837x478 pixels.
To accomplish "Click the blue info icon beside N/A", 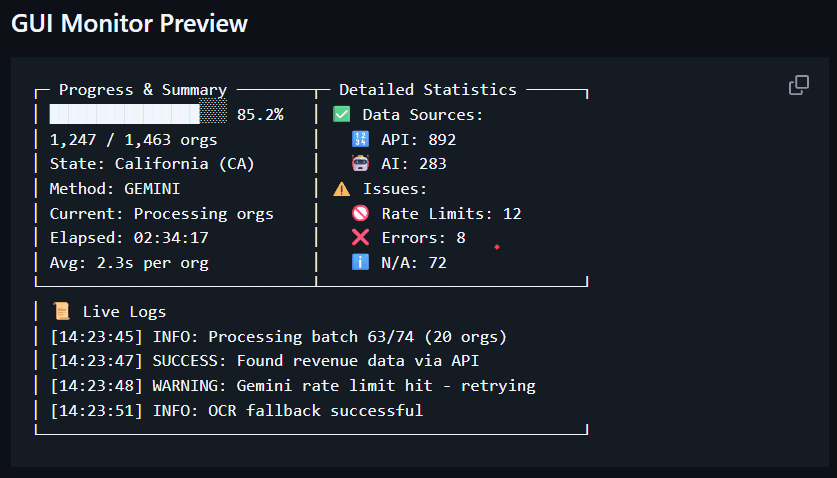I will (x=360, y=262).
